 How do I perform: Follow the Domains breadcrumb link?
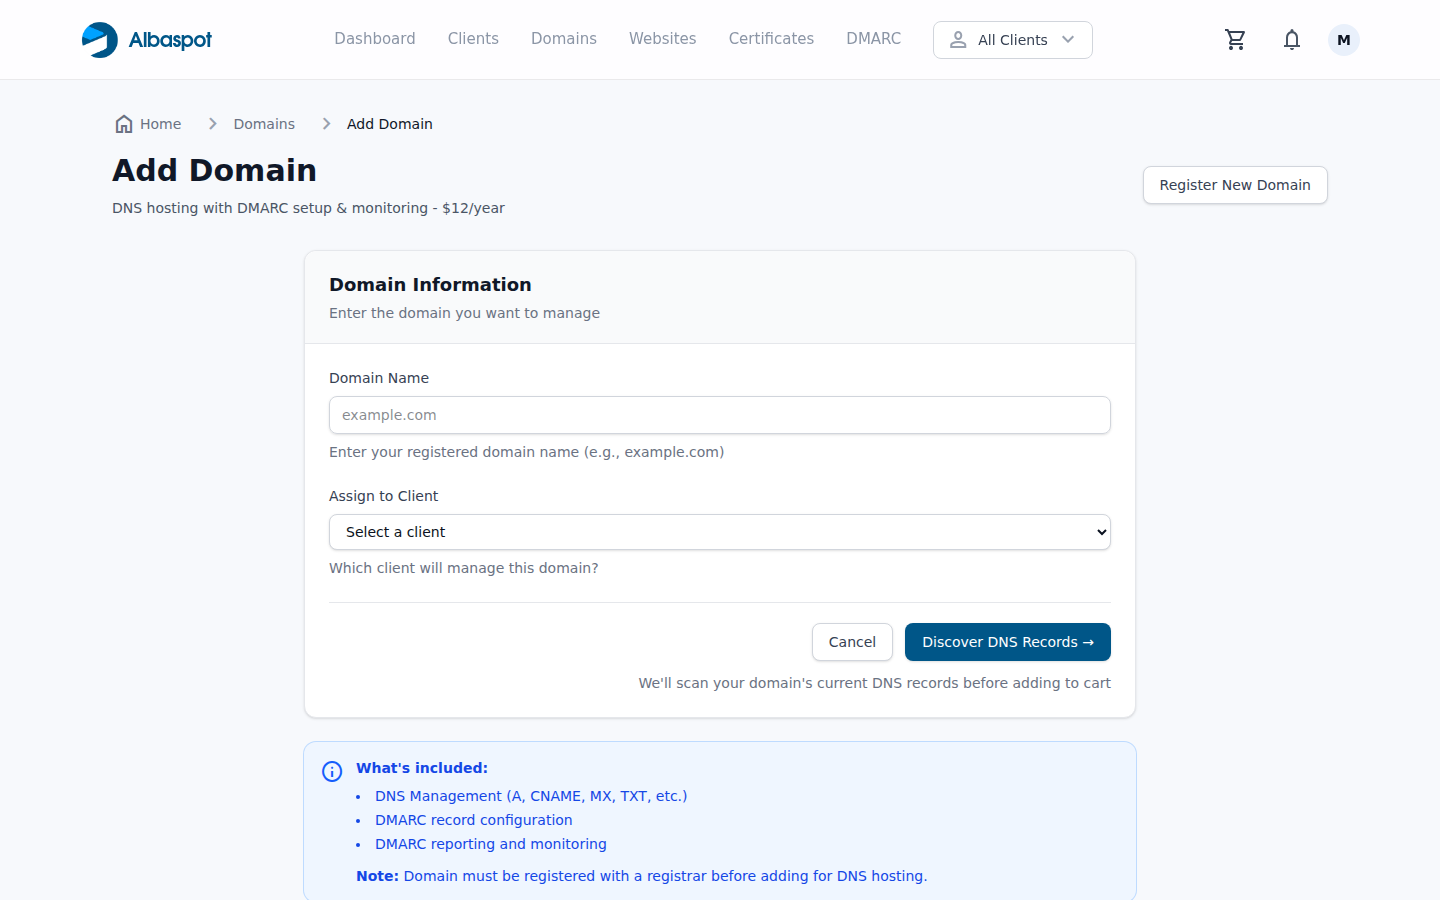[x=264, y=123]
